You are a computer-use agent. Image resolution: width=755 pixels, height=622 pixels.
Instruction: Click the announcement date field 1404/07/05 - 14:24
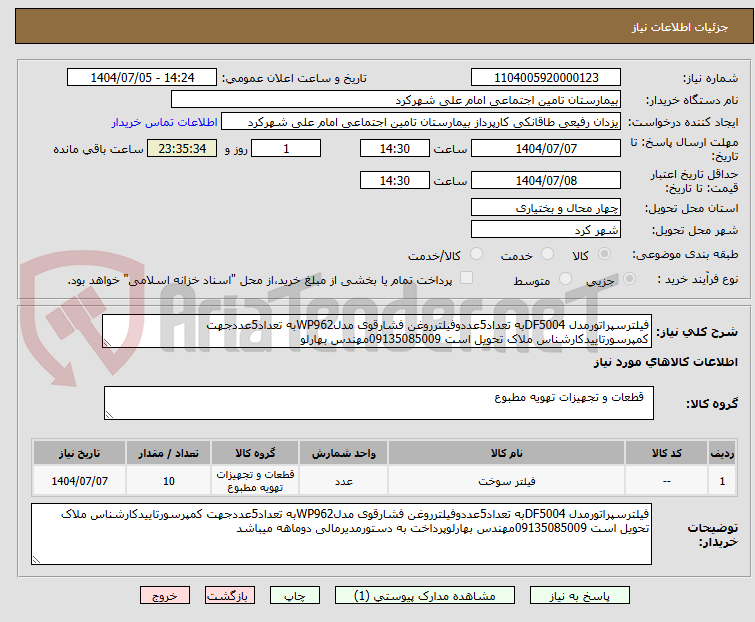(142, 78)
